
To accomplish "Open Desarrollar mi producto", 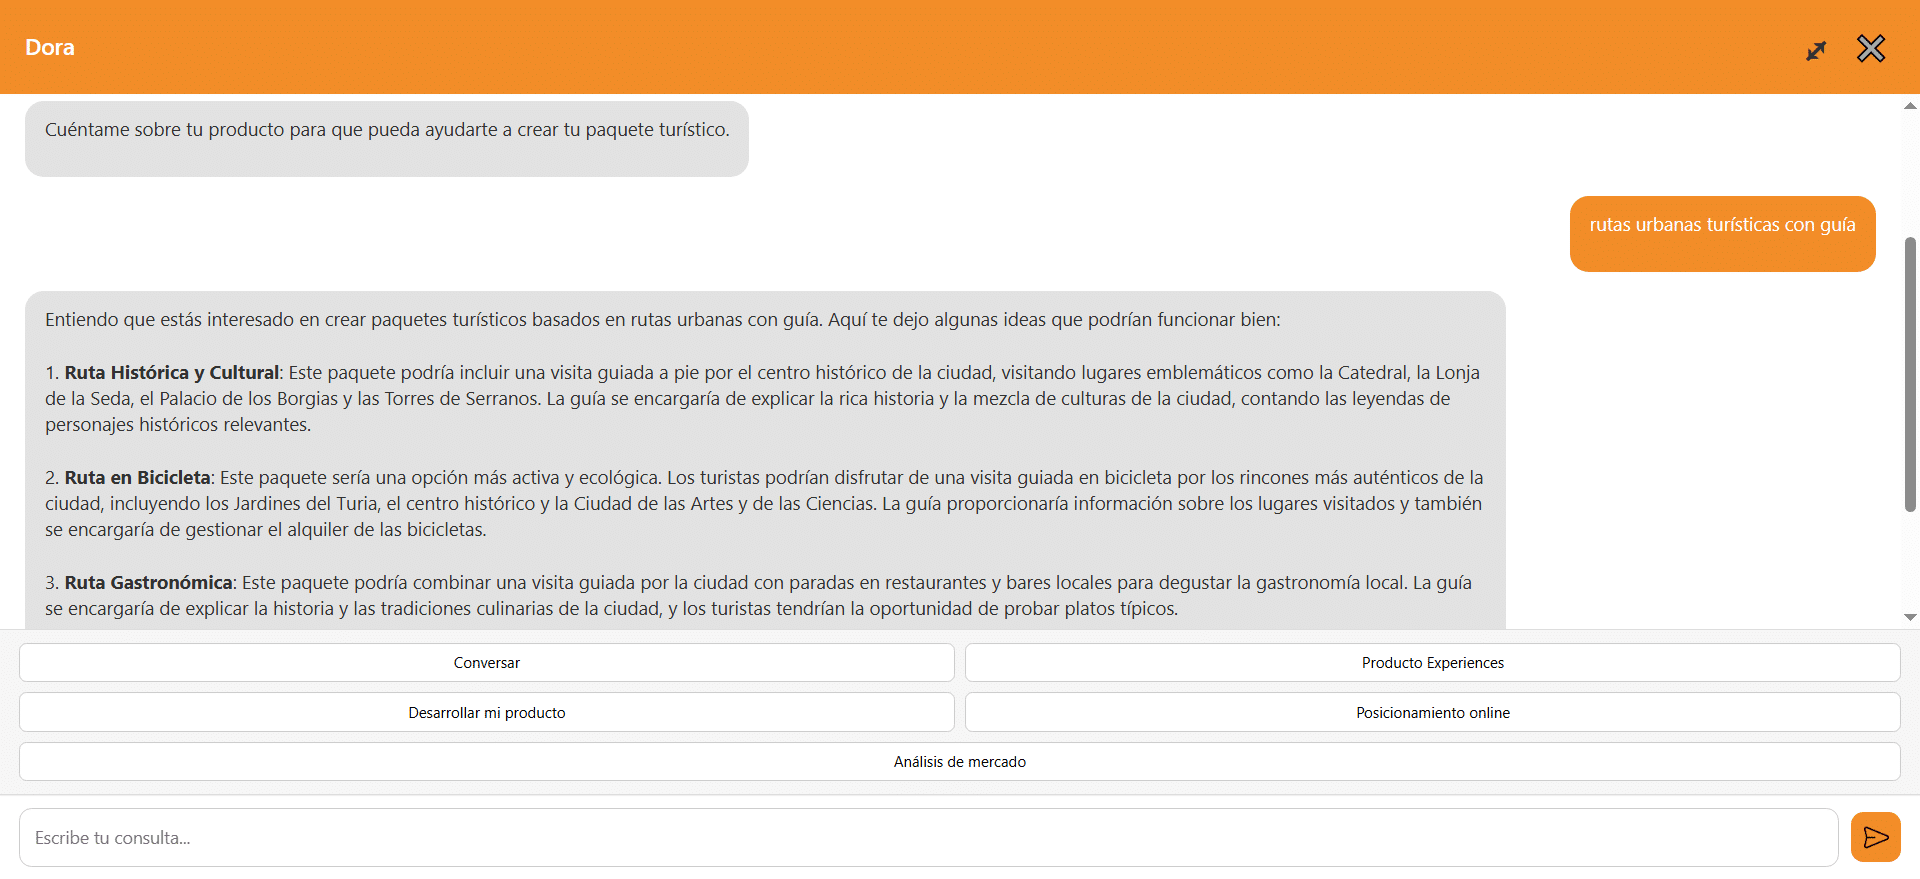I will [x=487, y=713].
